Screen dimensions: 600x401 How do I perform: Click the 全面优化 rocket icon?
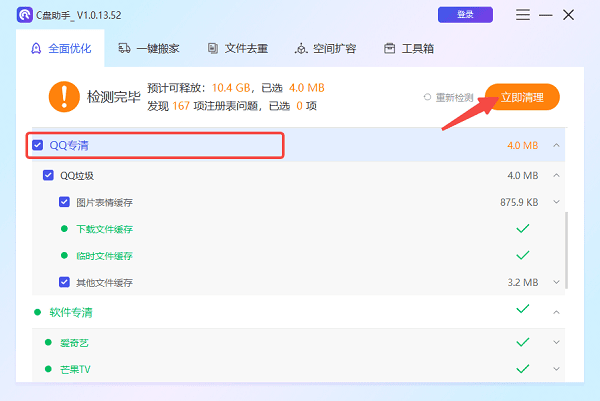36,48
